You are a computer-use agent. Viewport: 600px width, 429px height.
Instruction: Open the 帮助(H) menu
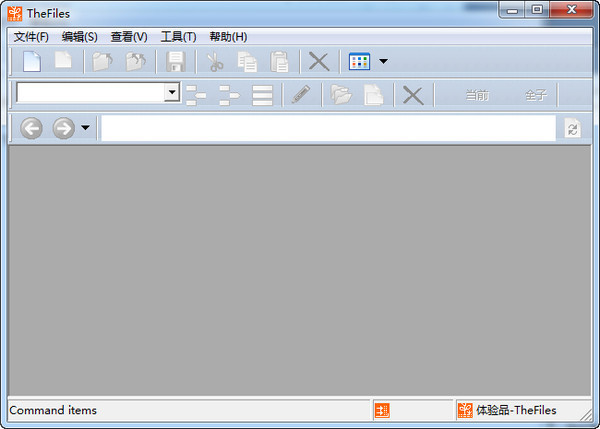228,37
